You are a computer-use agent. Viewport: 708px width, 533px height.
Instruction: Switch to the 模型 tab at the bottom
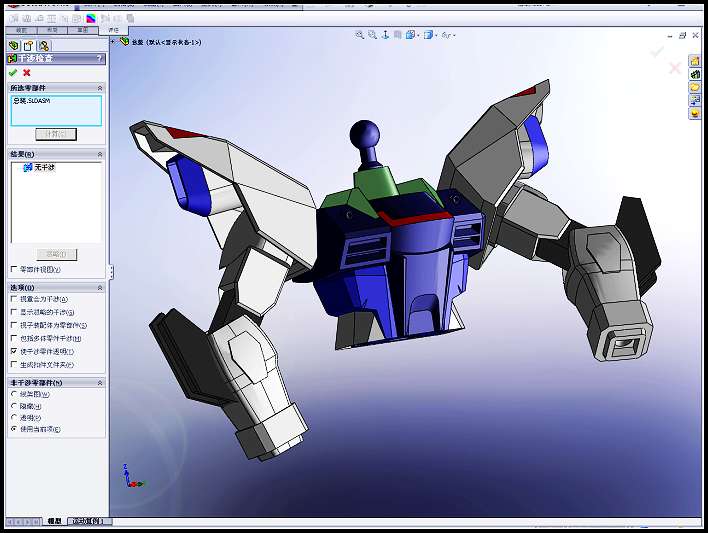point(55,521)
